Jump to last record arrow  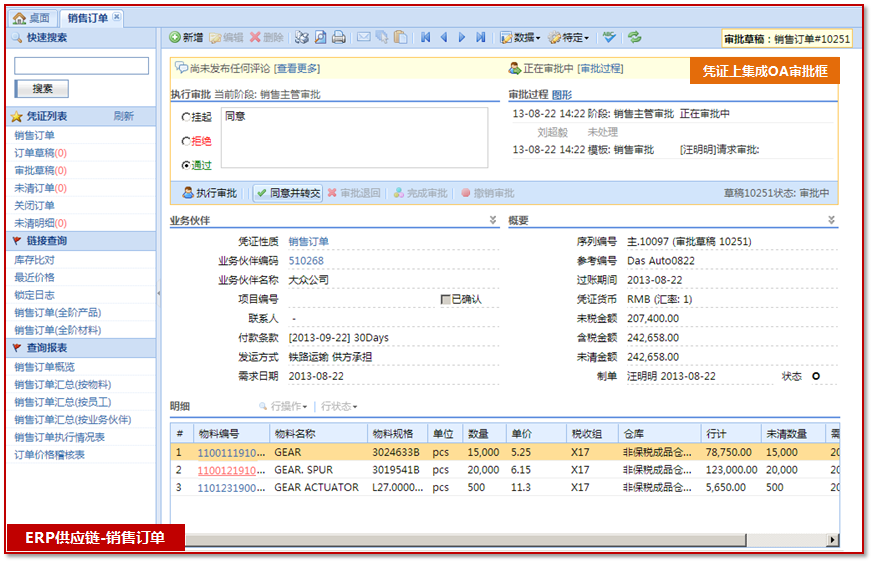[480, 37]
